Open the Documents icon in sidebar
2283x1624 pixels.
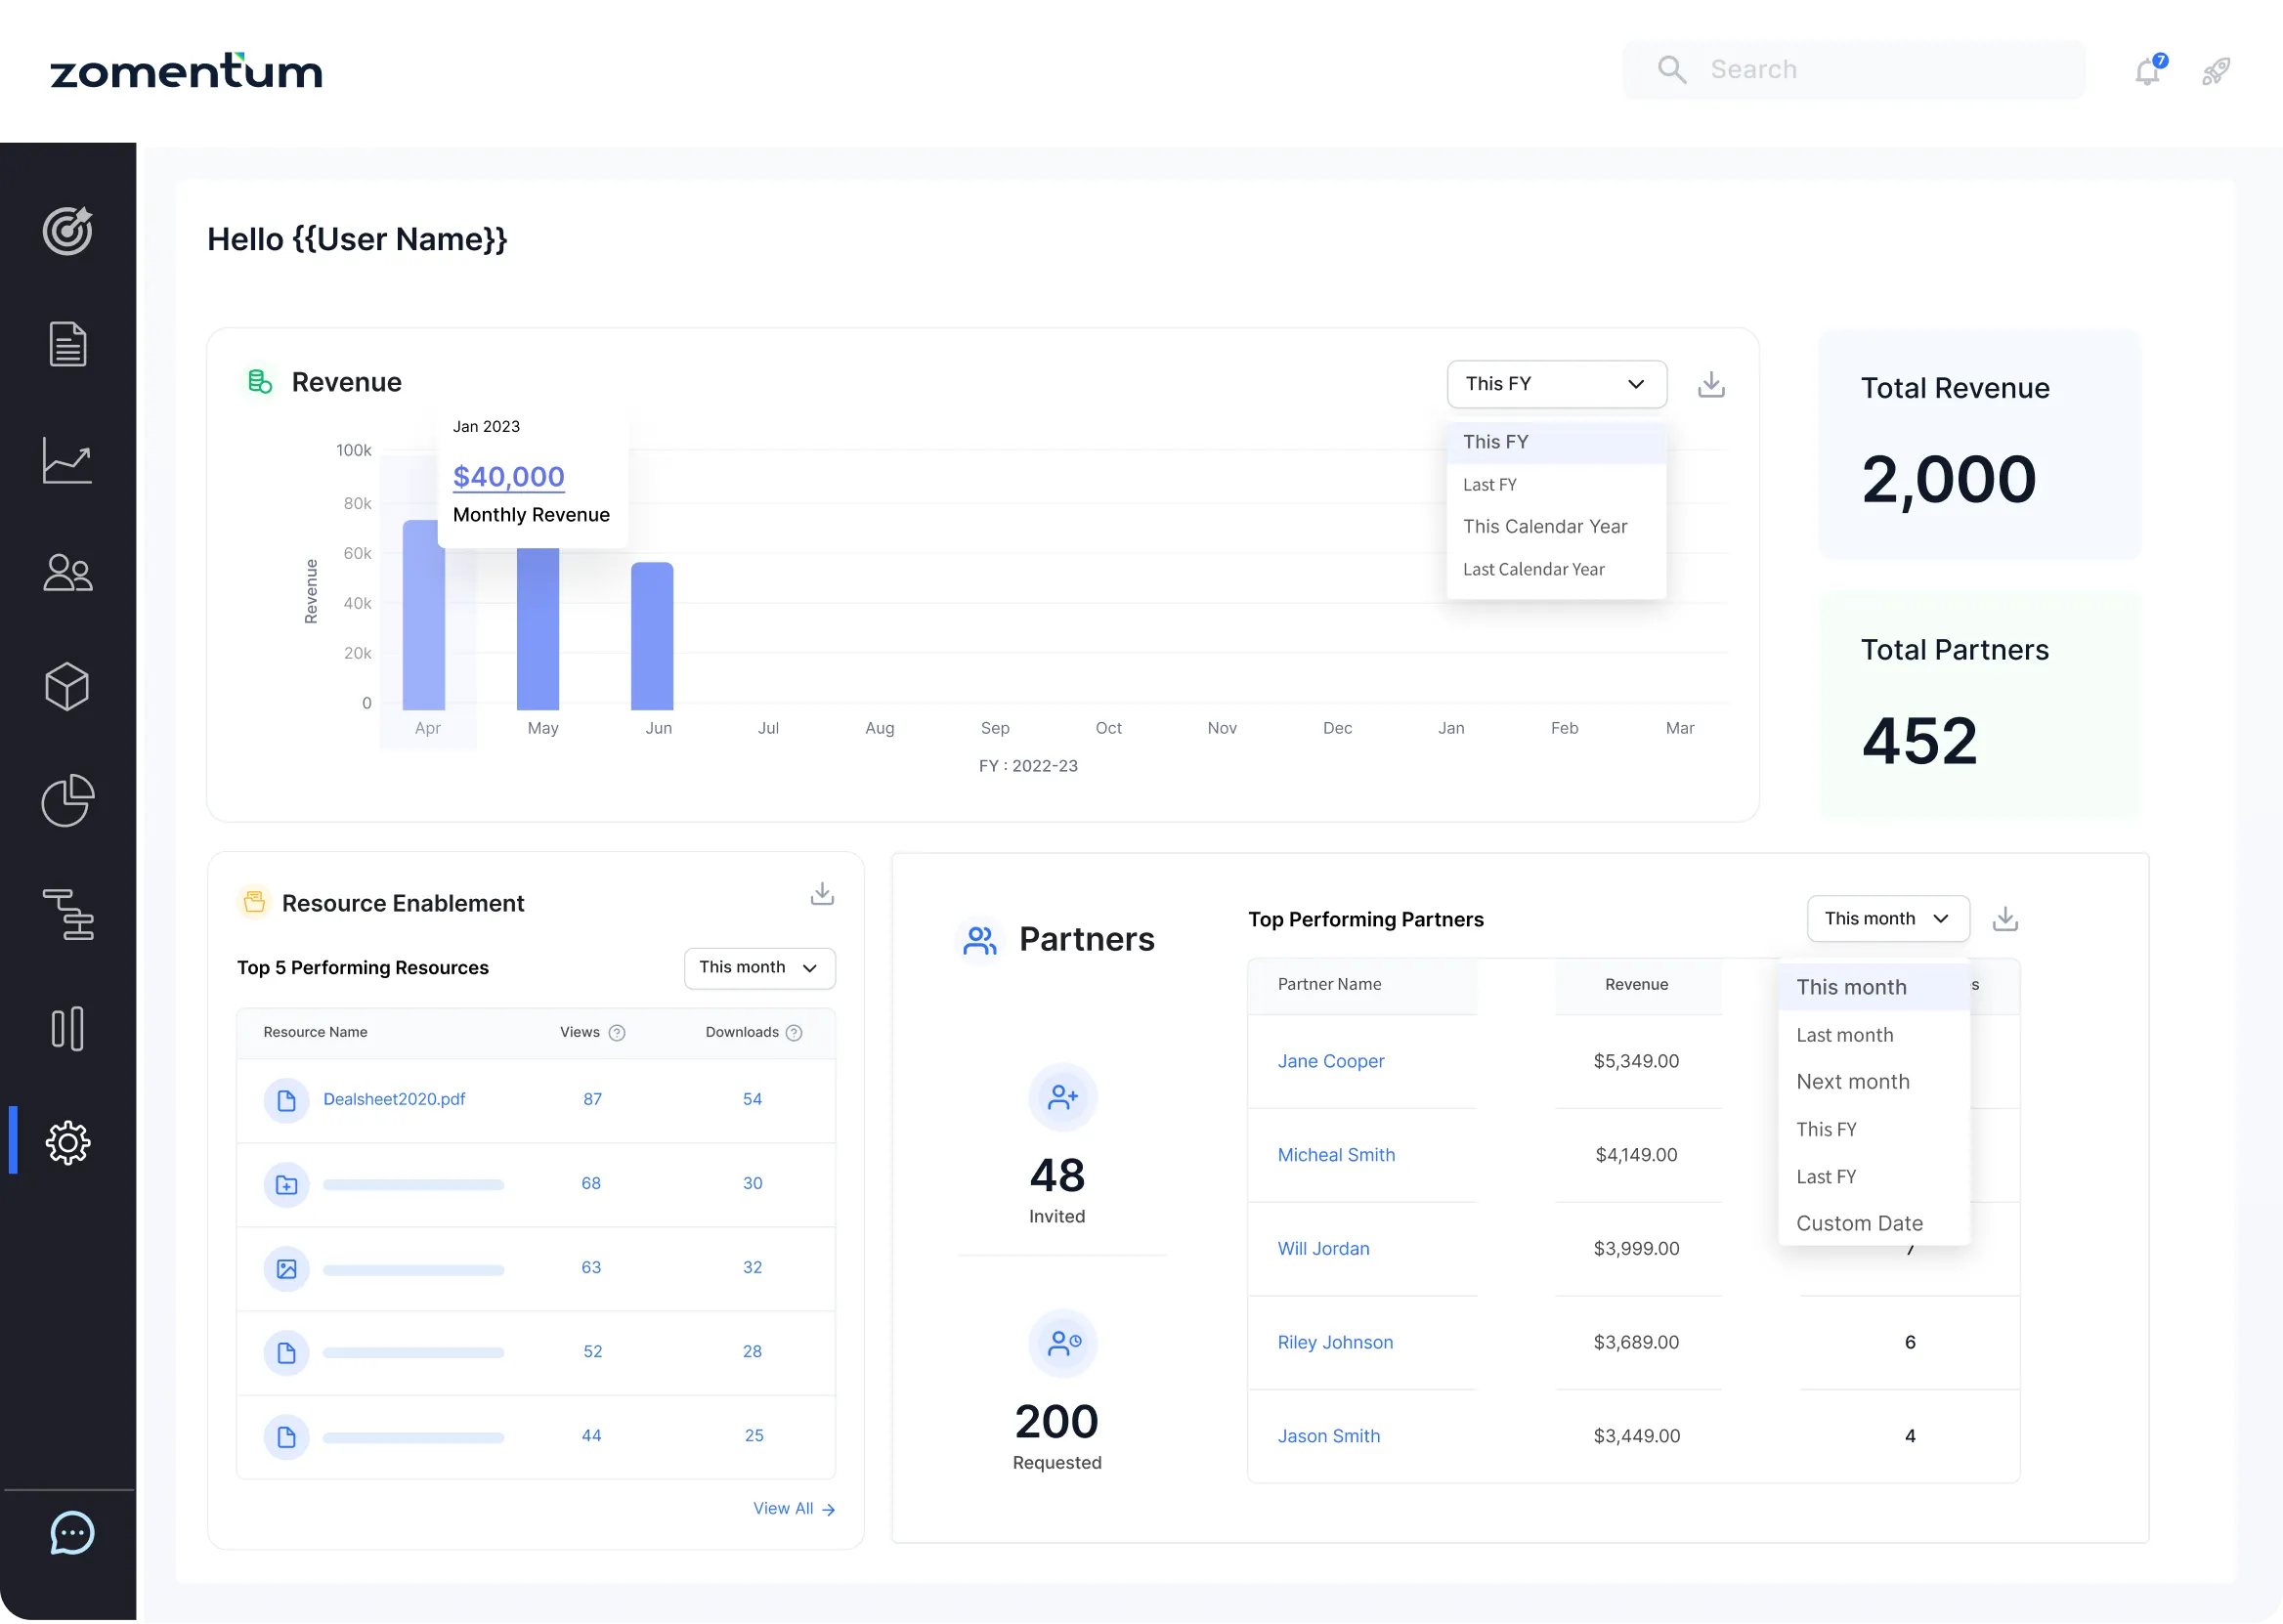click(68, 344)
